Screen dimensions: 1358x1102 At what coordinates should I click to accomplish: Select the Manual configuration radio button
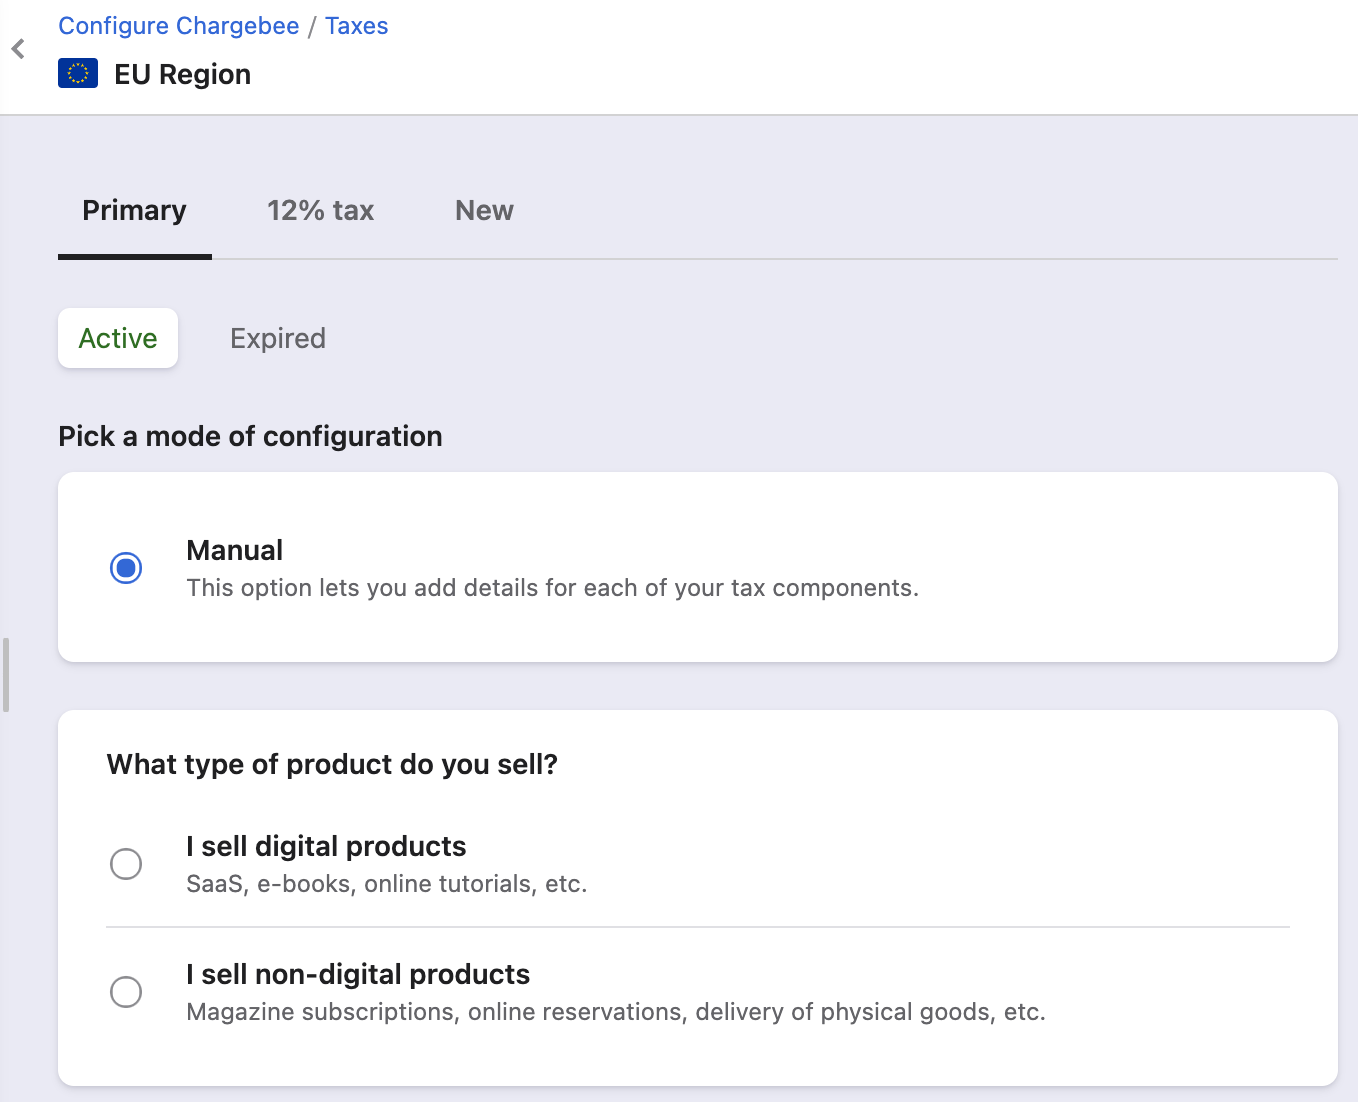click(x=126, y=568)
